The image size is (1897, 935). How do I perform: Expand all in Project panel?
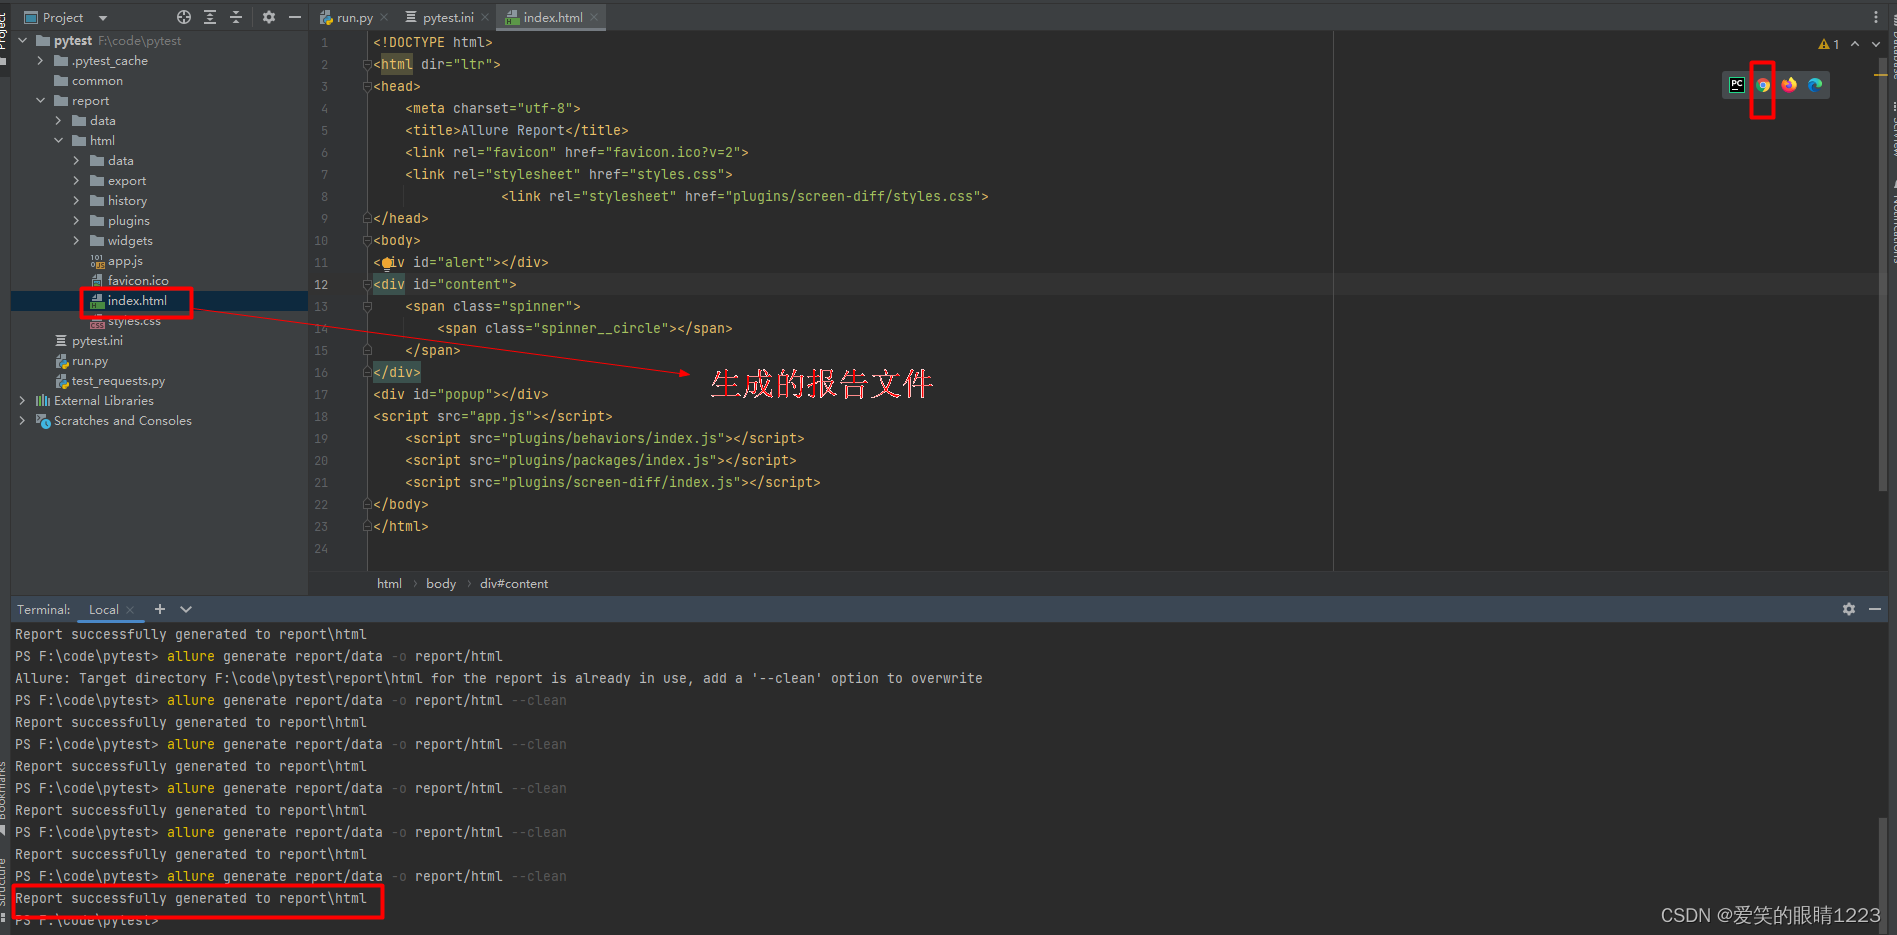[210, 17]
